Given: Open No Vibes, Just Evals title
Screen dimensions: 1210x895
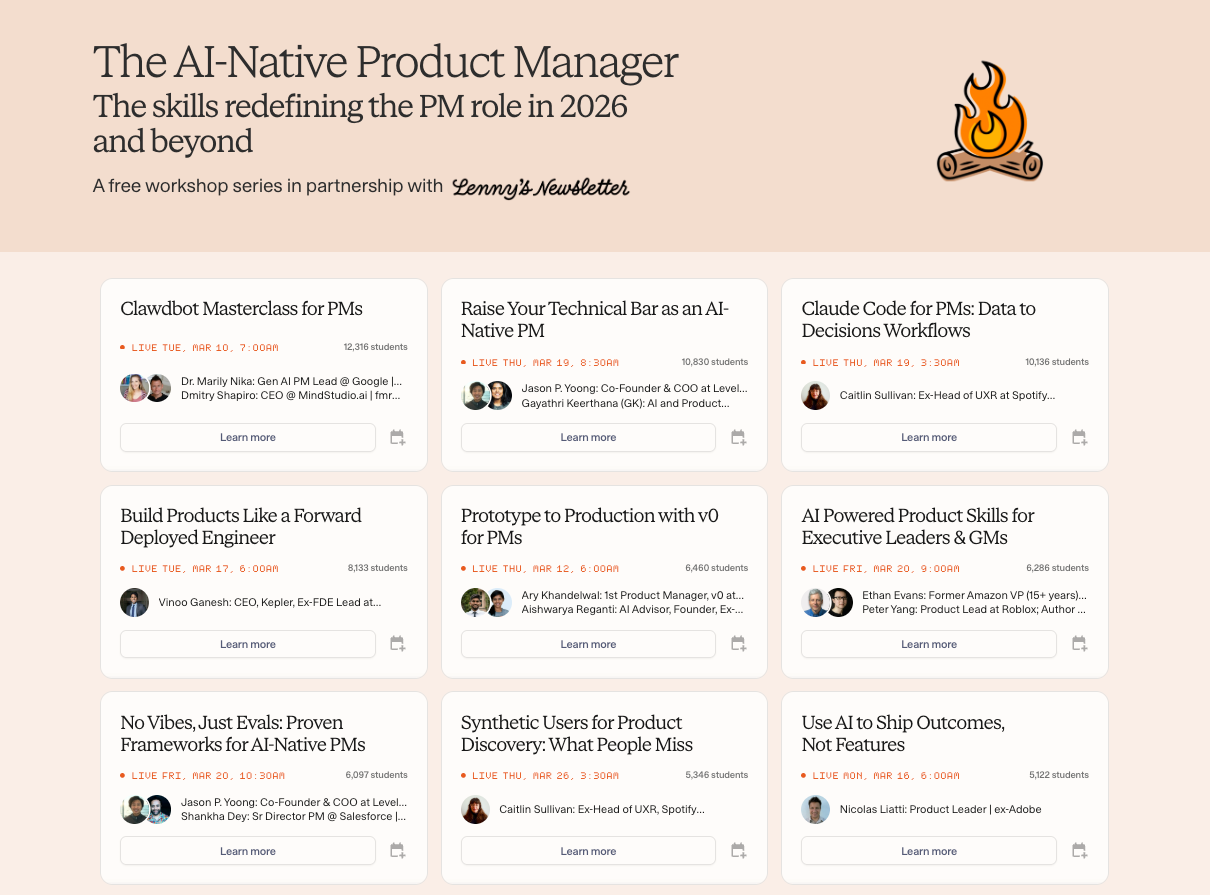Looking at the screenshot, I should [243, 733].
